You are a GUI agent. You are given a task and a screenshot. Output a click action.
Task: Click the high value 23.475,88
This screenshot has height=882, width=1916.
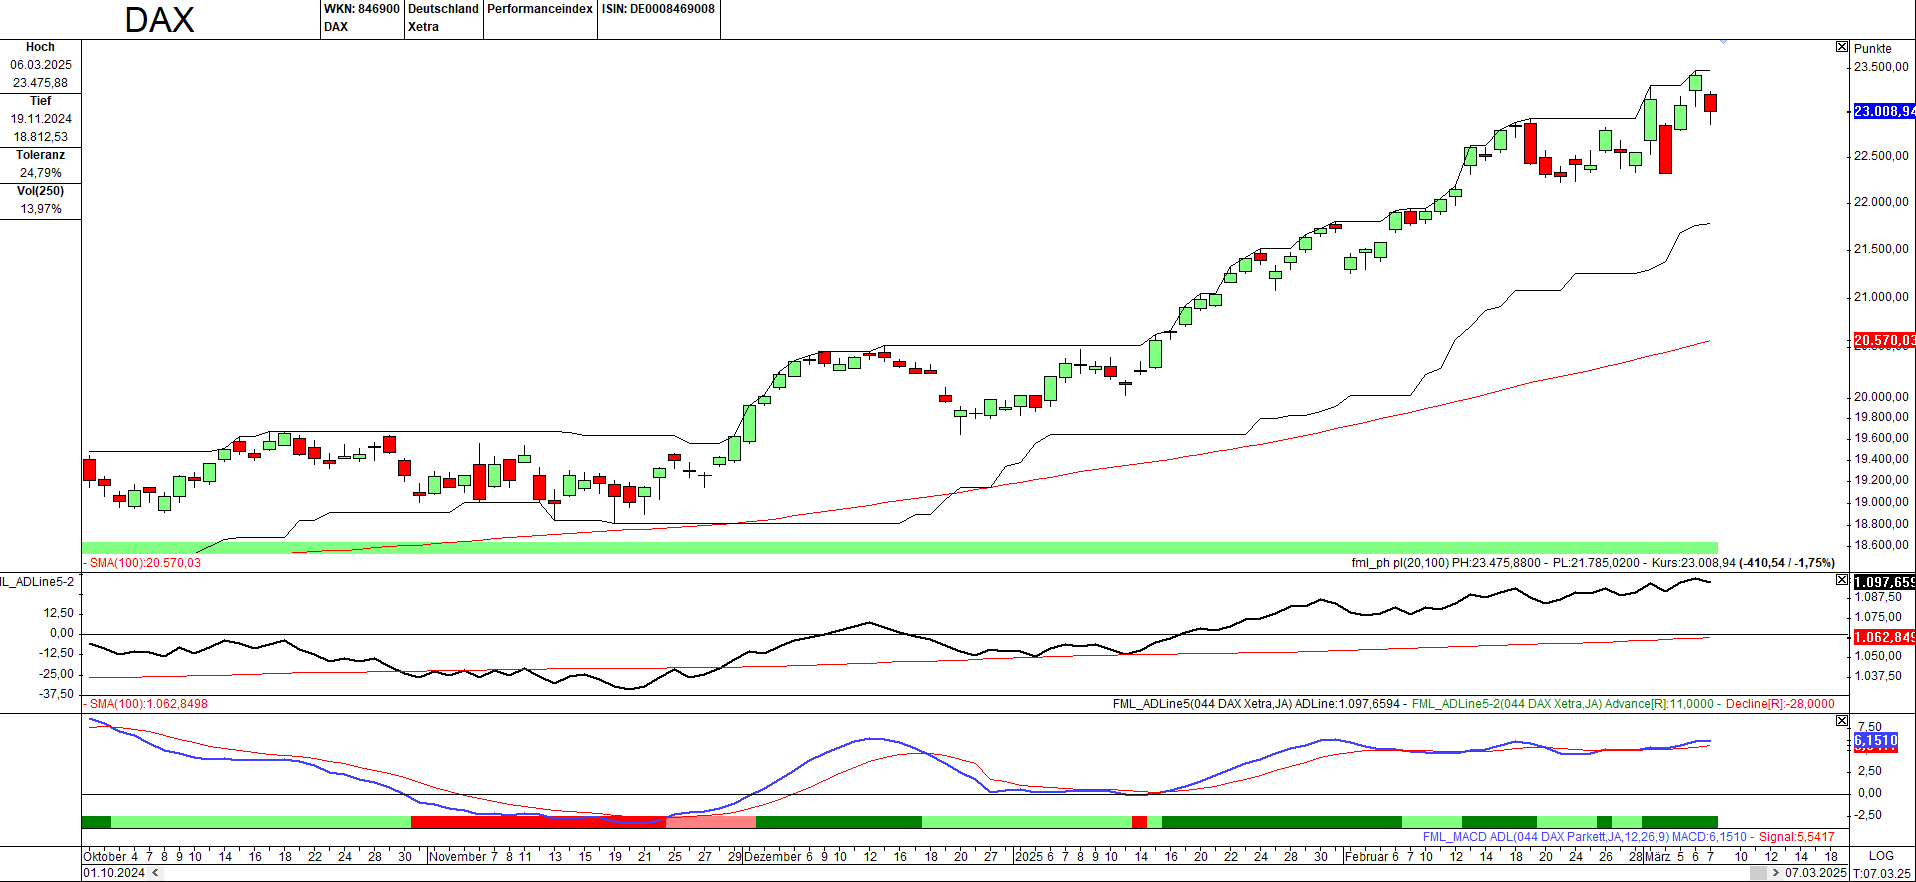[41, 83]
